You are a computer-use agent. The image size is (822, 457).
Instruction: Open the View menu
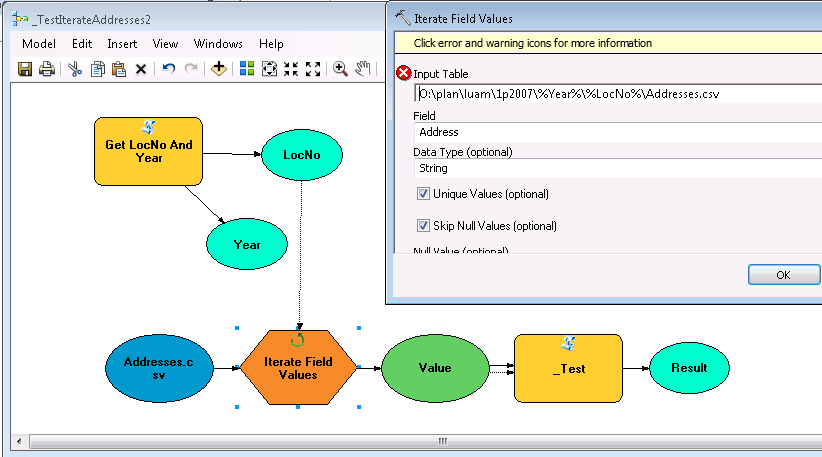pos(165,44)
